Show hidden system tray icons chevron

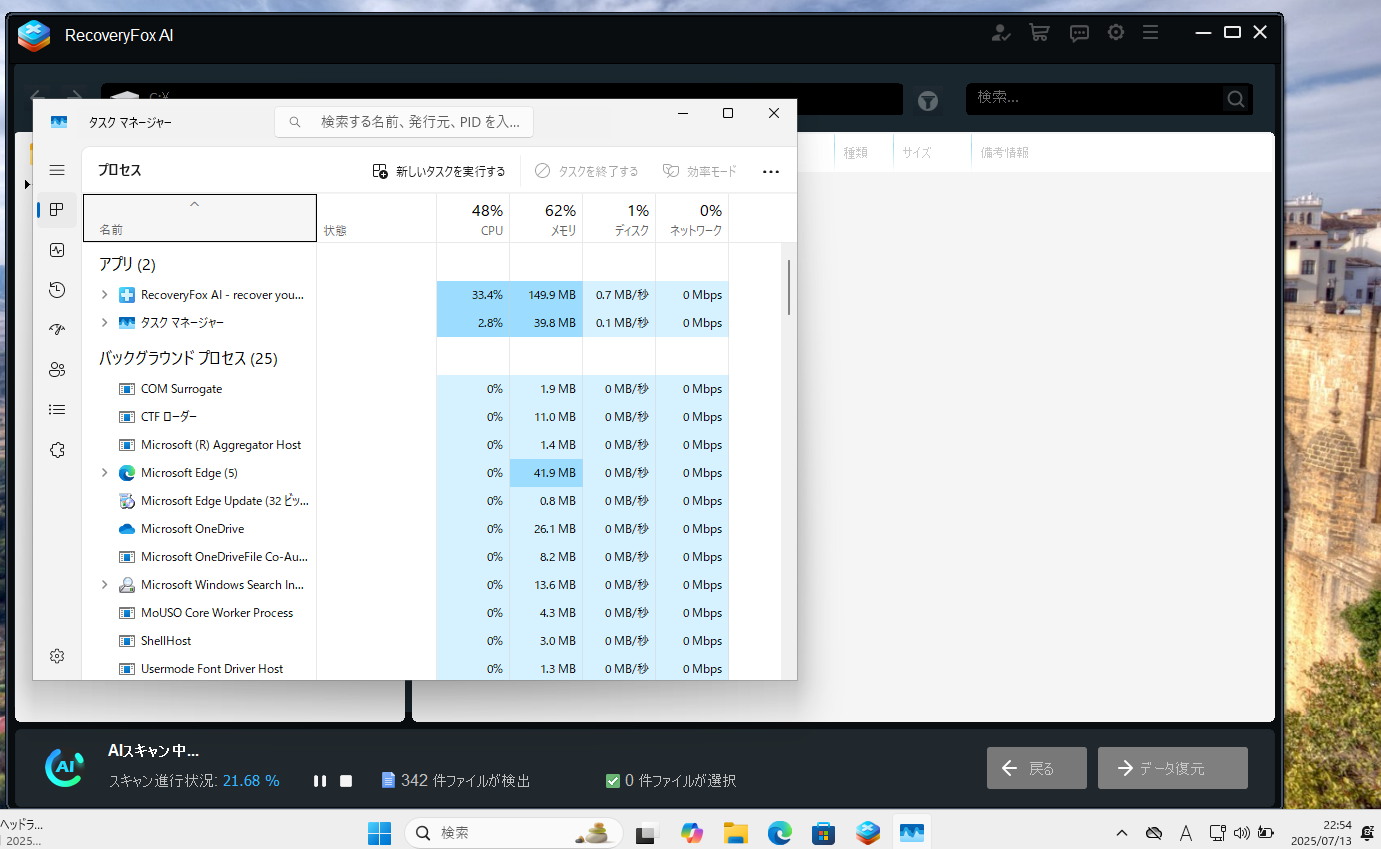pos(1122,832)
